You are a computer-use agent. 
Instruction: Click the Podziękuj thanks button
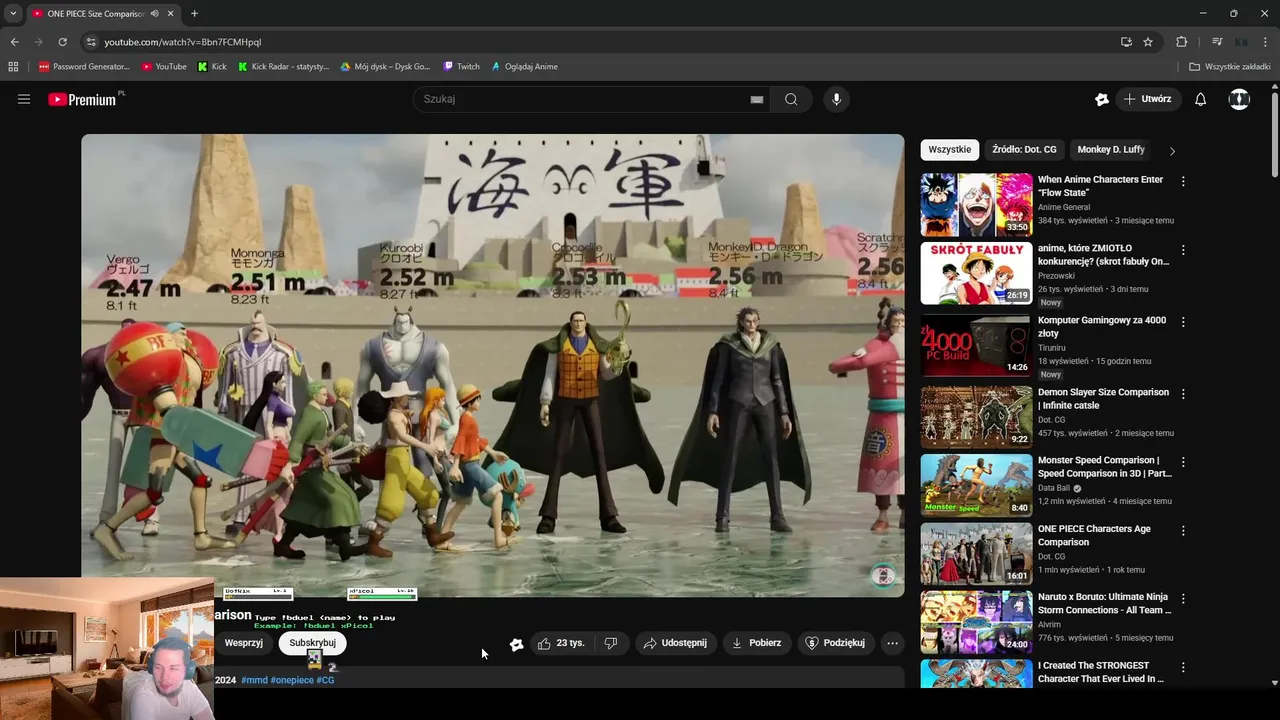pos(835,643)
